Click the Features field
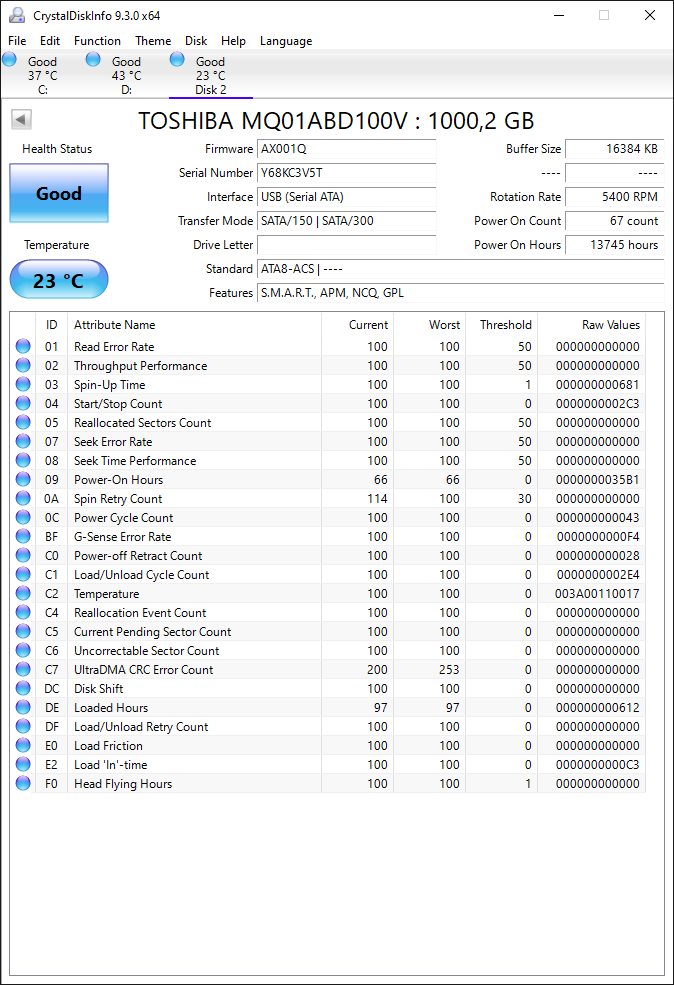Viewport: 674px width, 985px height. 460,293
